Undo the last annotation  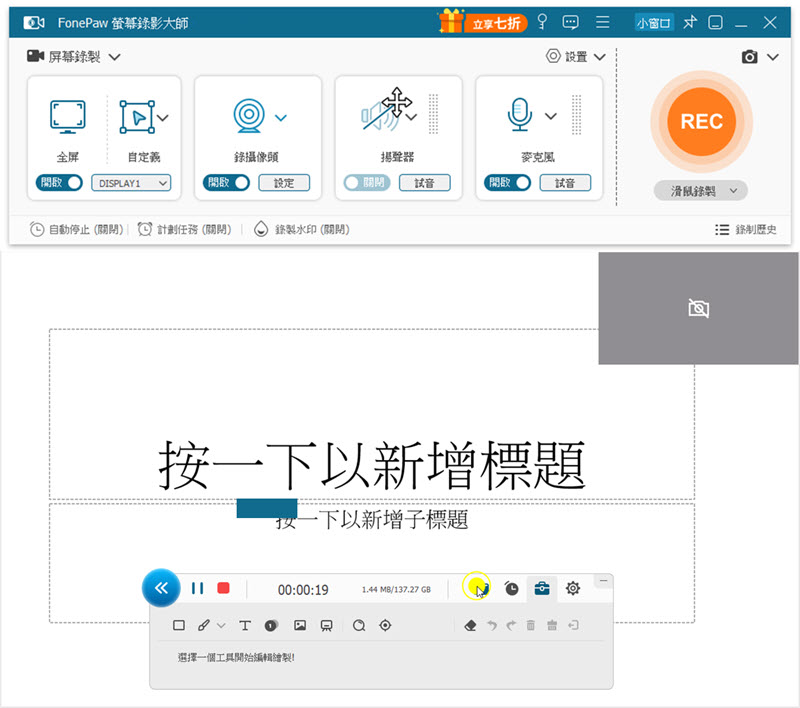tap(490, 625)
